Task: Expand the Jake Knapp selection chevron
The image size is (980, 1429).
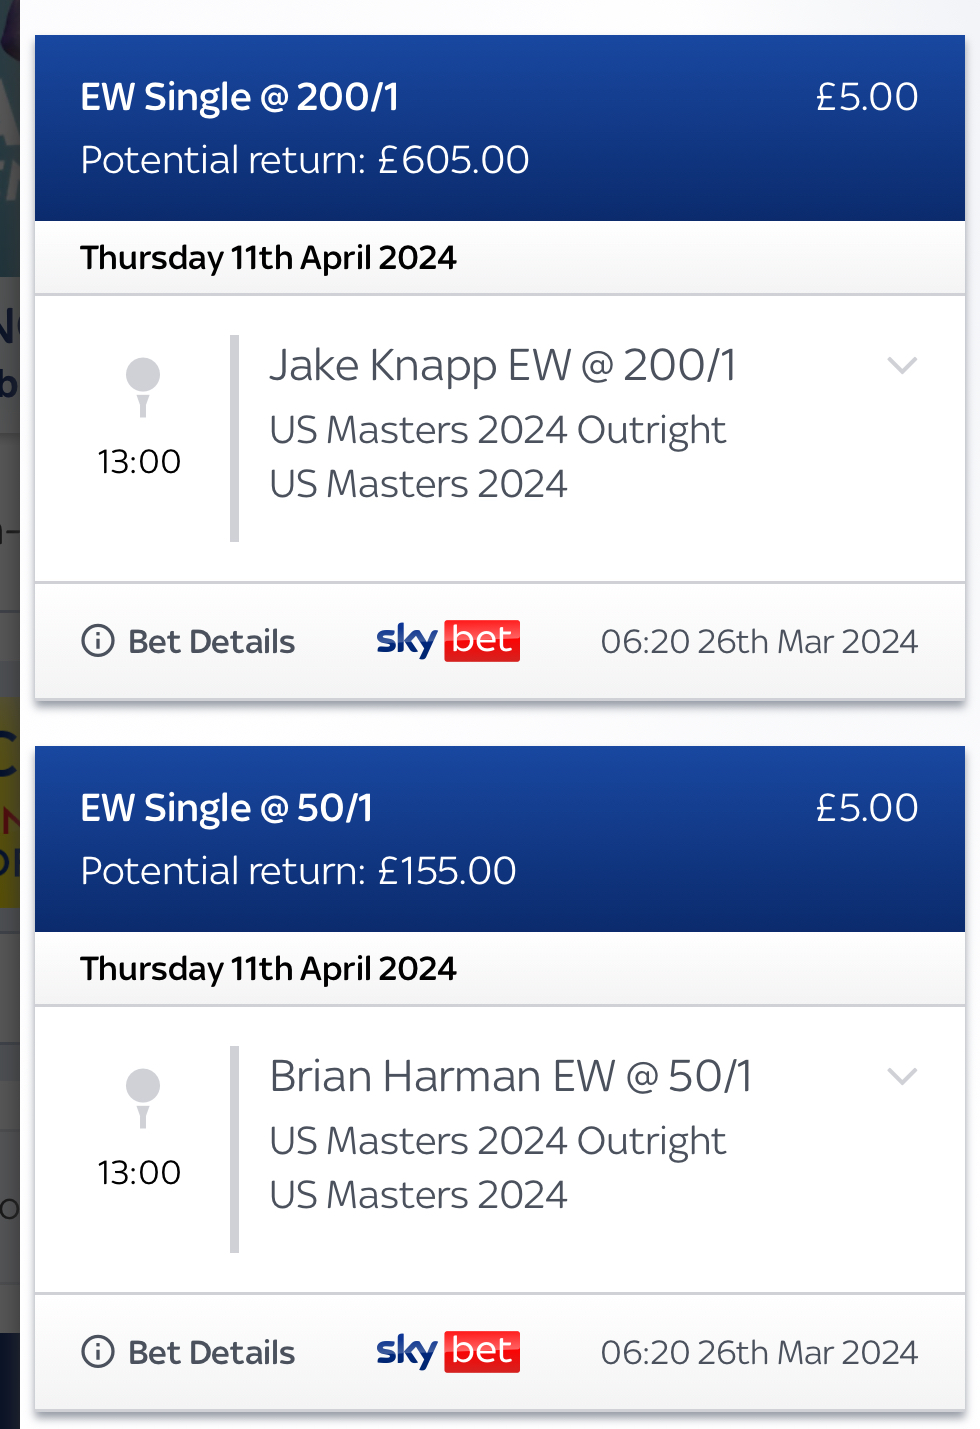Action: [x=902, y=366]
